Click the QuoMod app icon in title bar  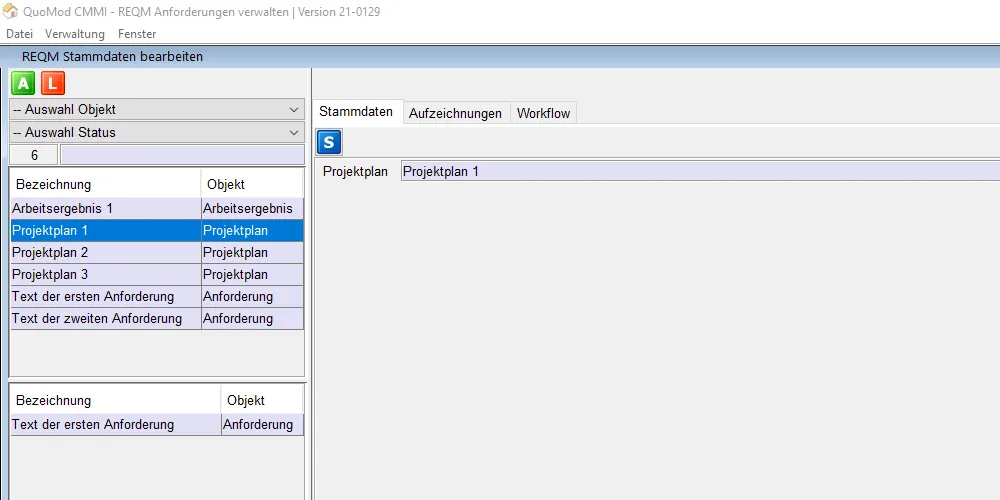tap(11, 12)
